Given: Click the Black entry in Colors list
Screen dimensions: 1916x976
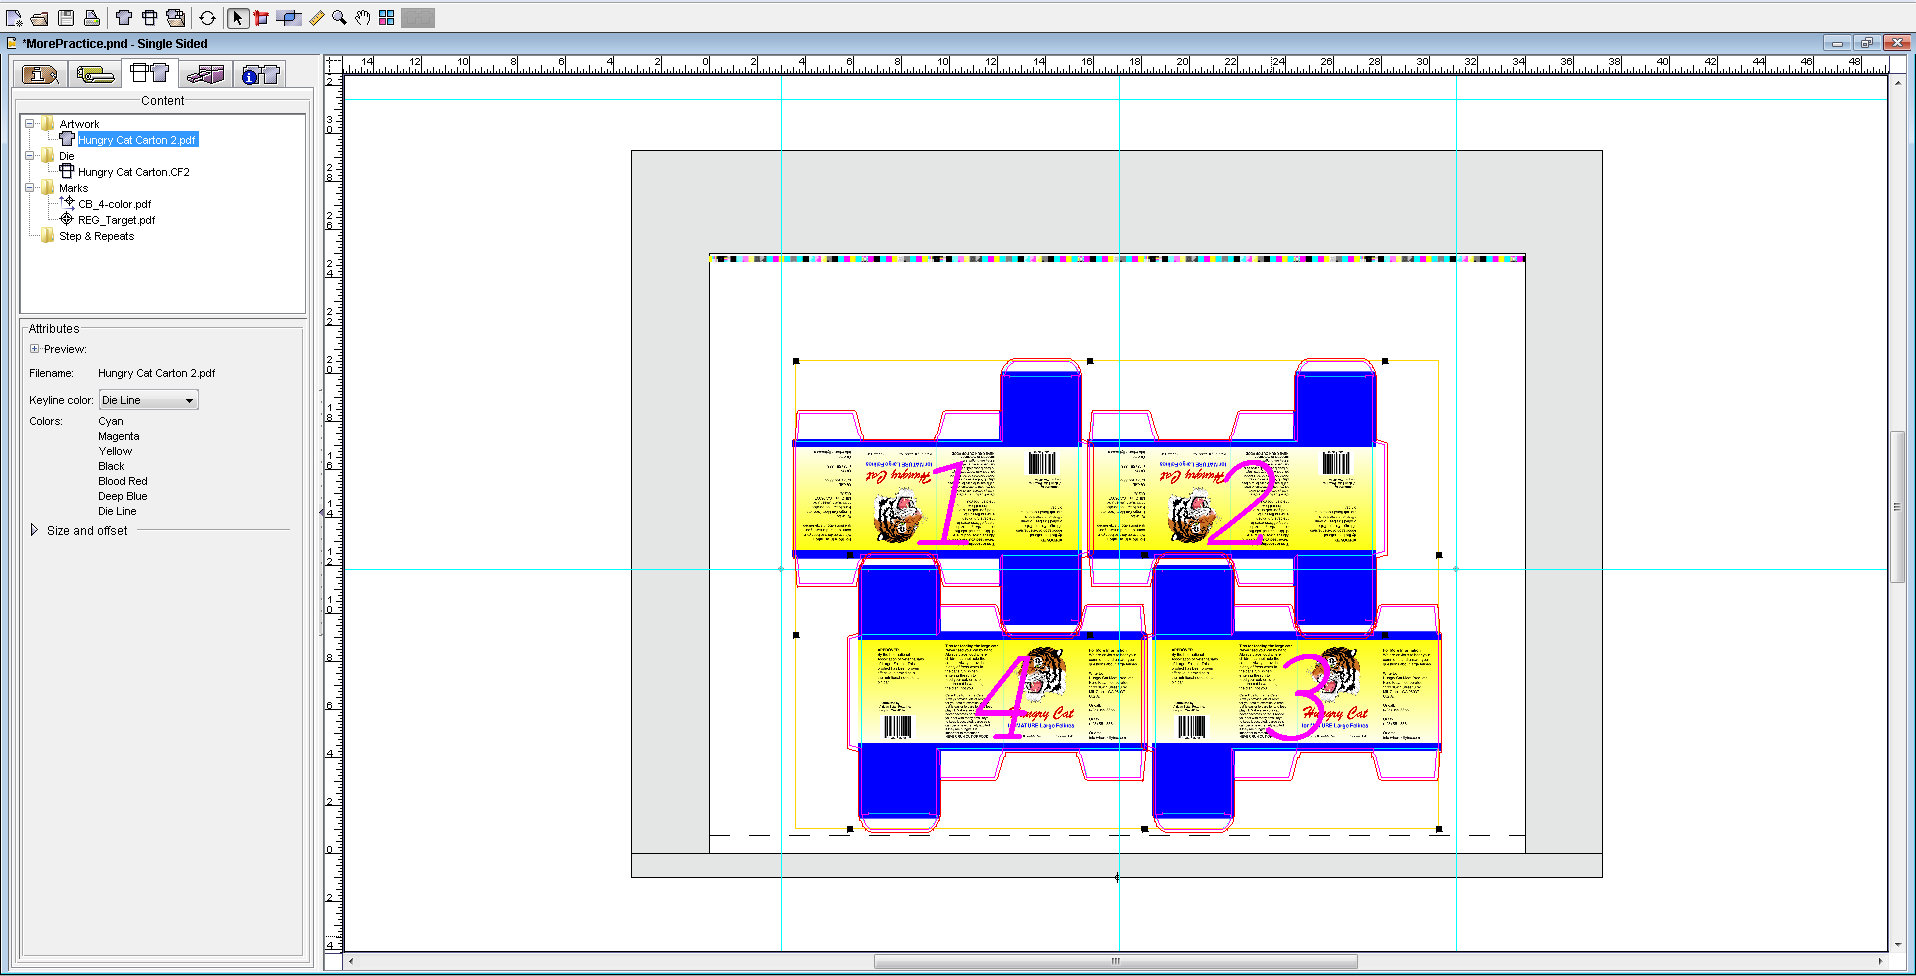Looking at the screenshot, I should (x=111, y=466).
